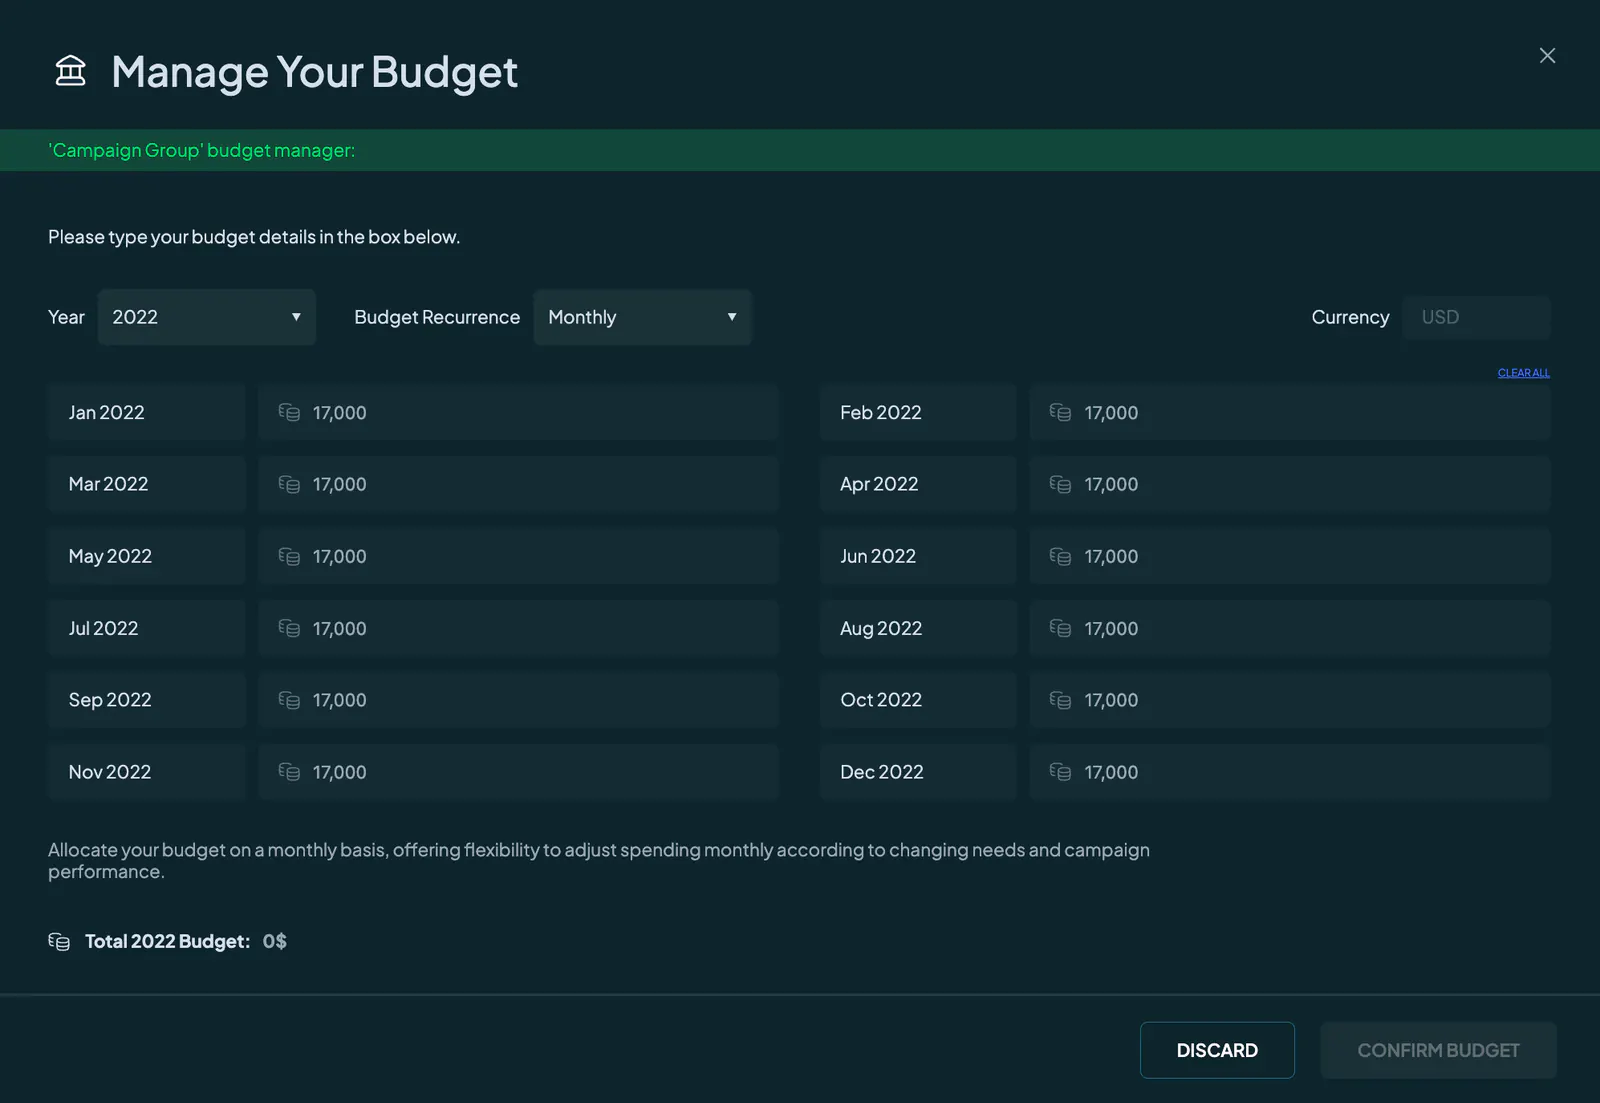Click the CLEAR ALL link
Image resolution: width=1600 pixels, height=1103 pixels.
1524,373
